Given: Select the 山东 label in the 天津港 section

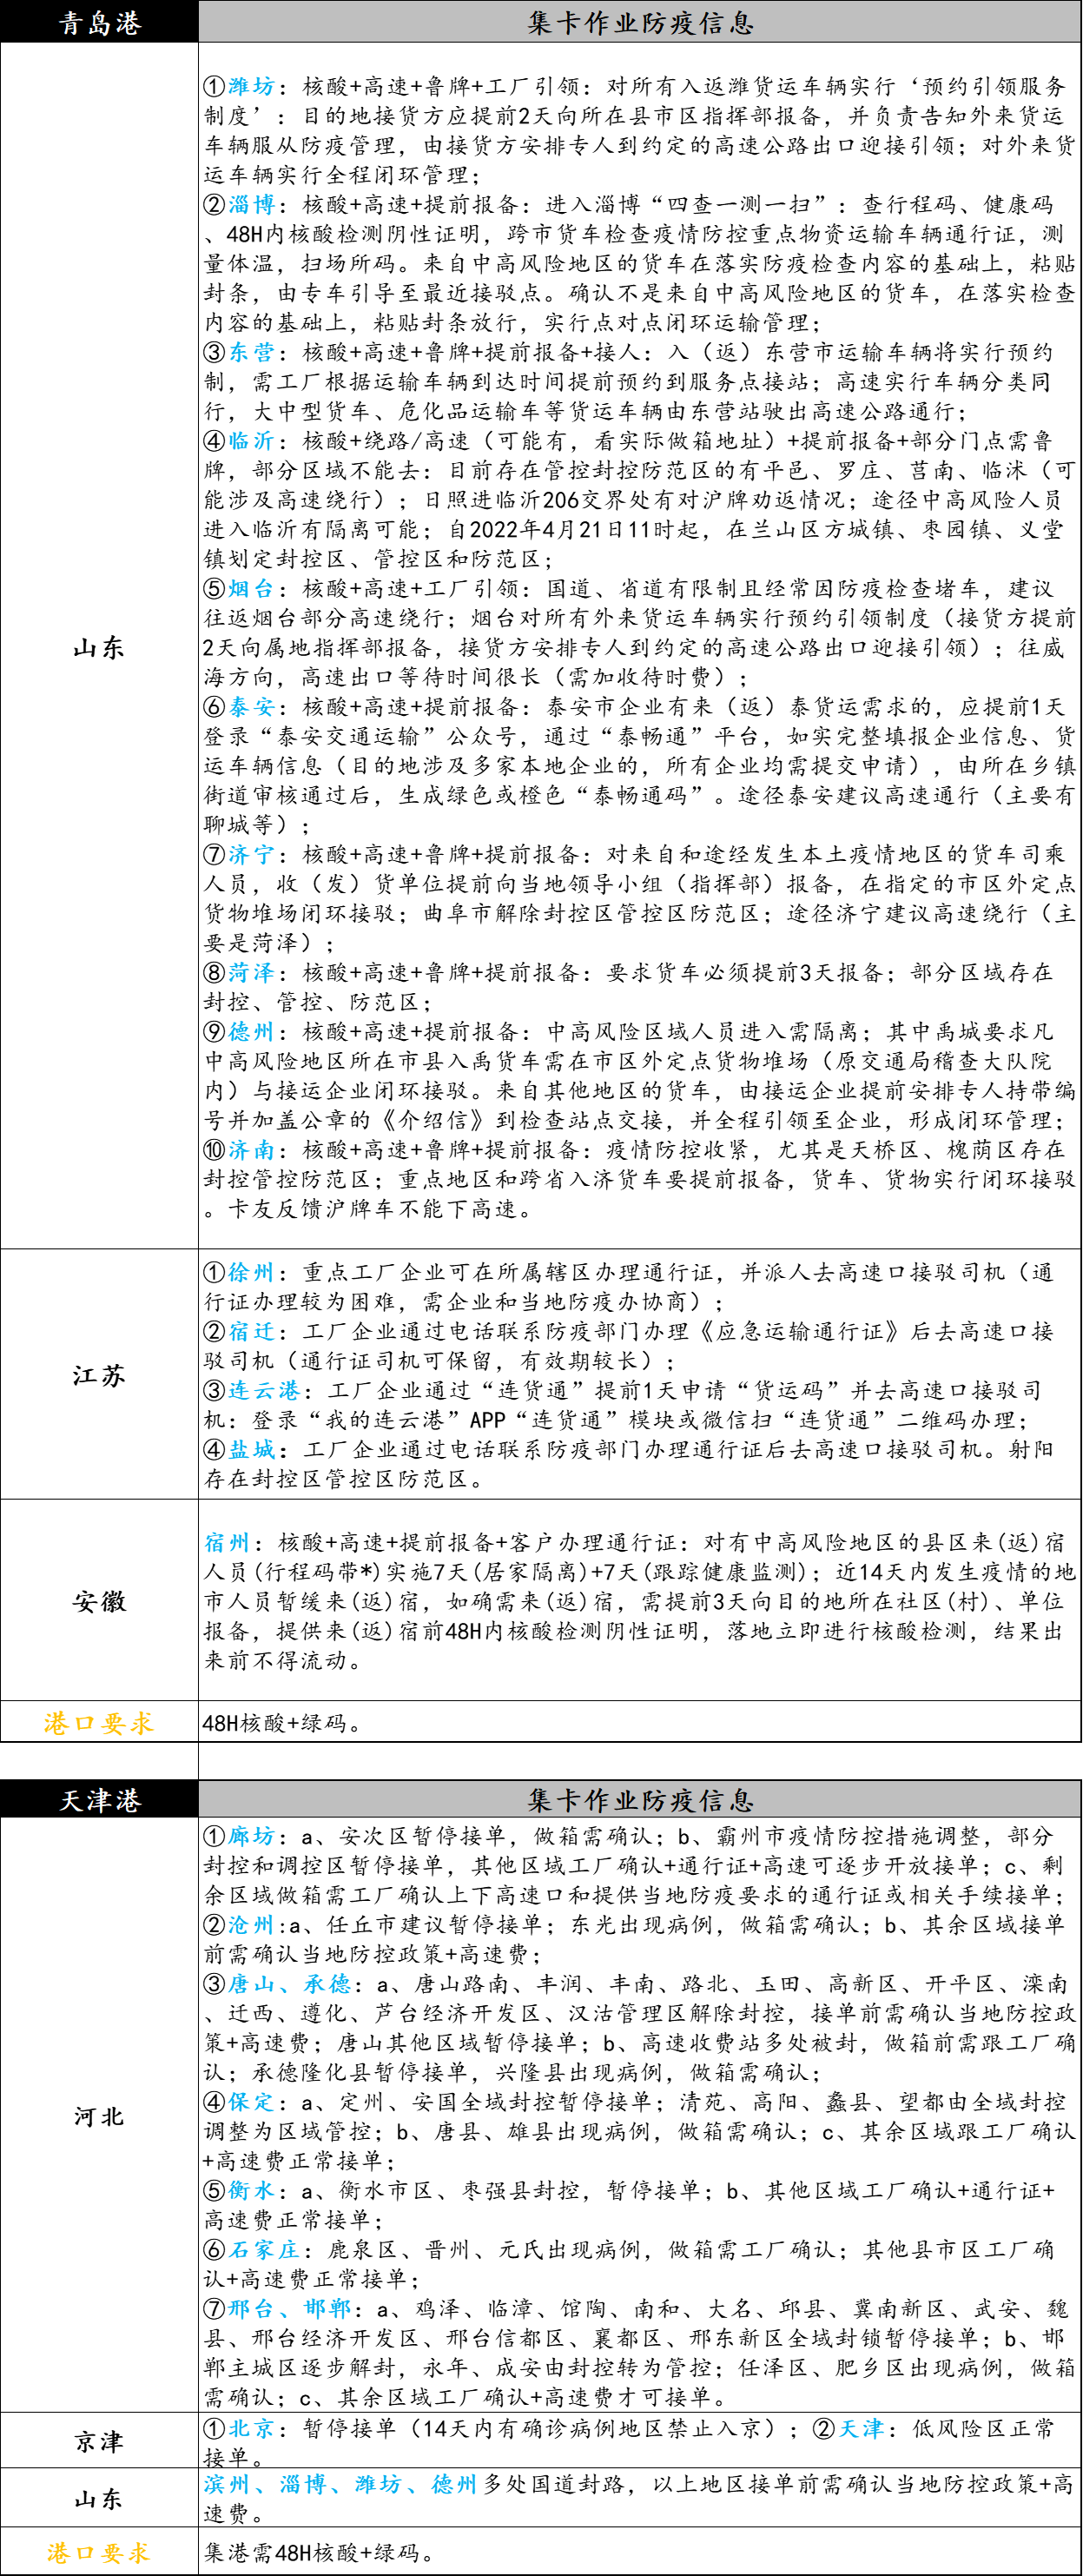Looking at the screenshot, I should pos(99,2498).
